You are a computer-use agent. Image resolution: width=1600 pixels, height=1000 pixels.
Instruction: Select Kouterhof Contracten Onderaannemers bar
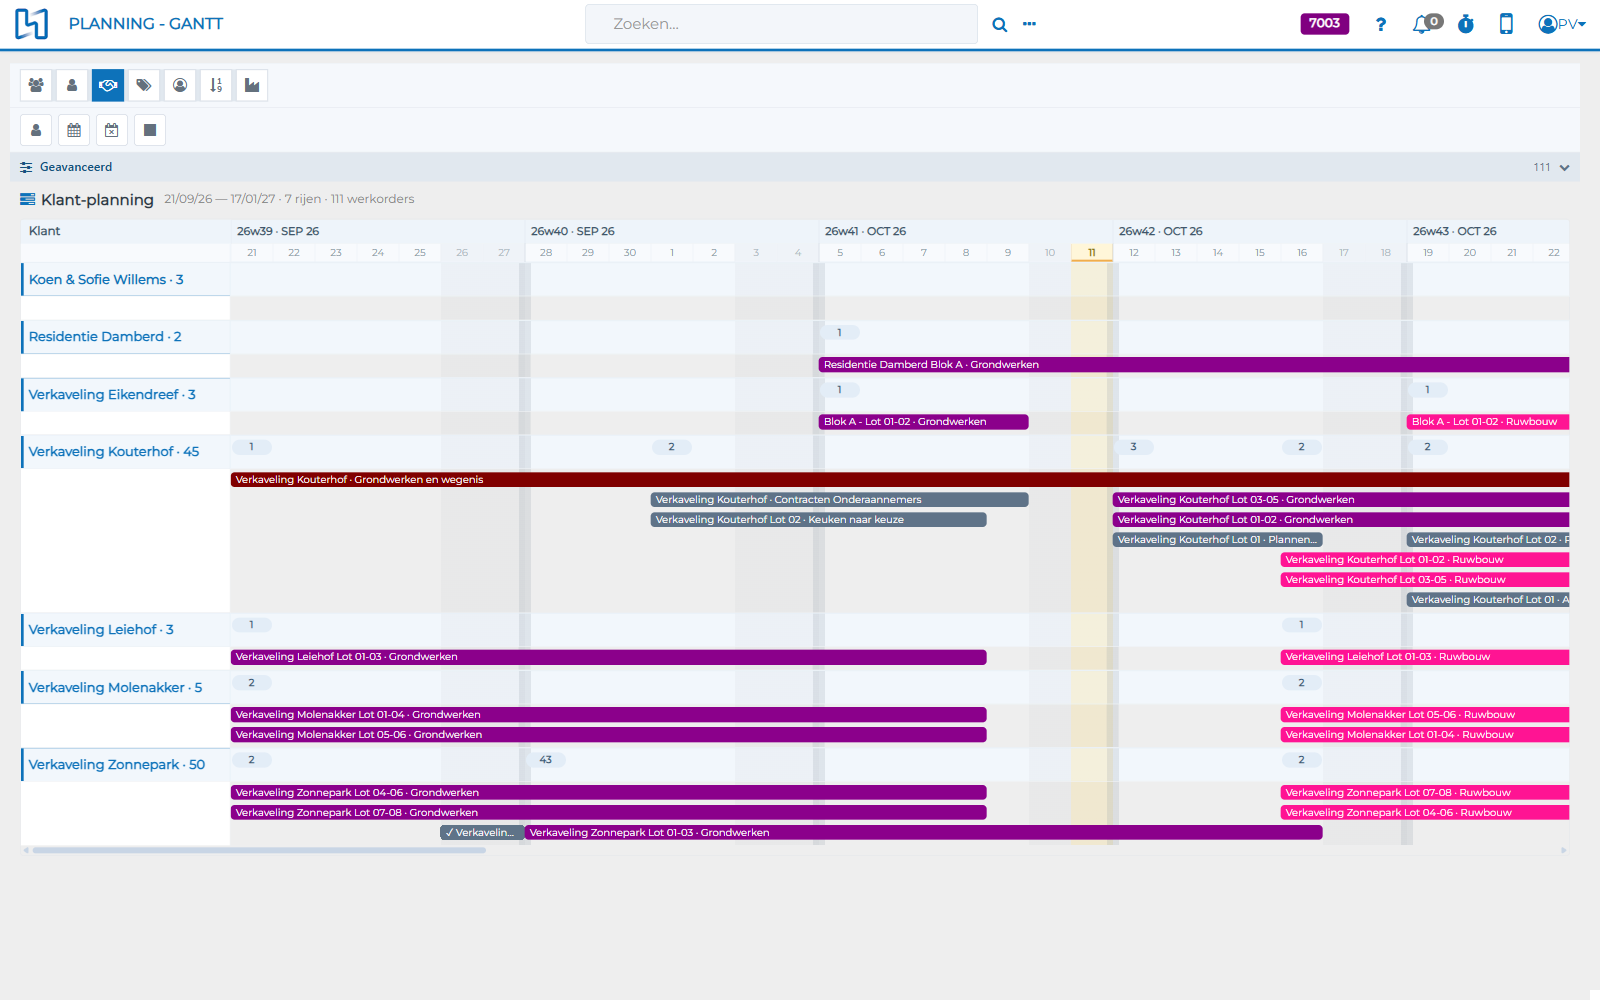[x=840, y=500]
